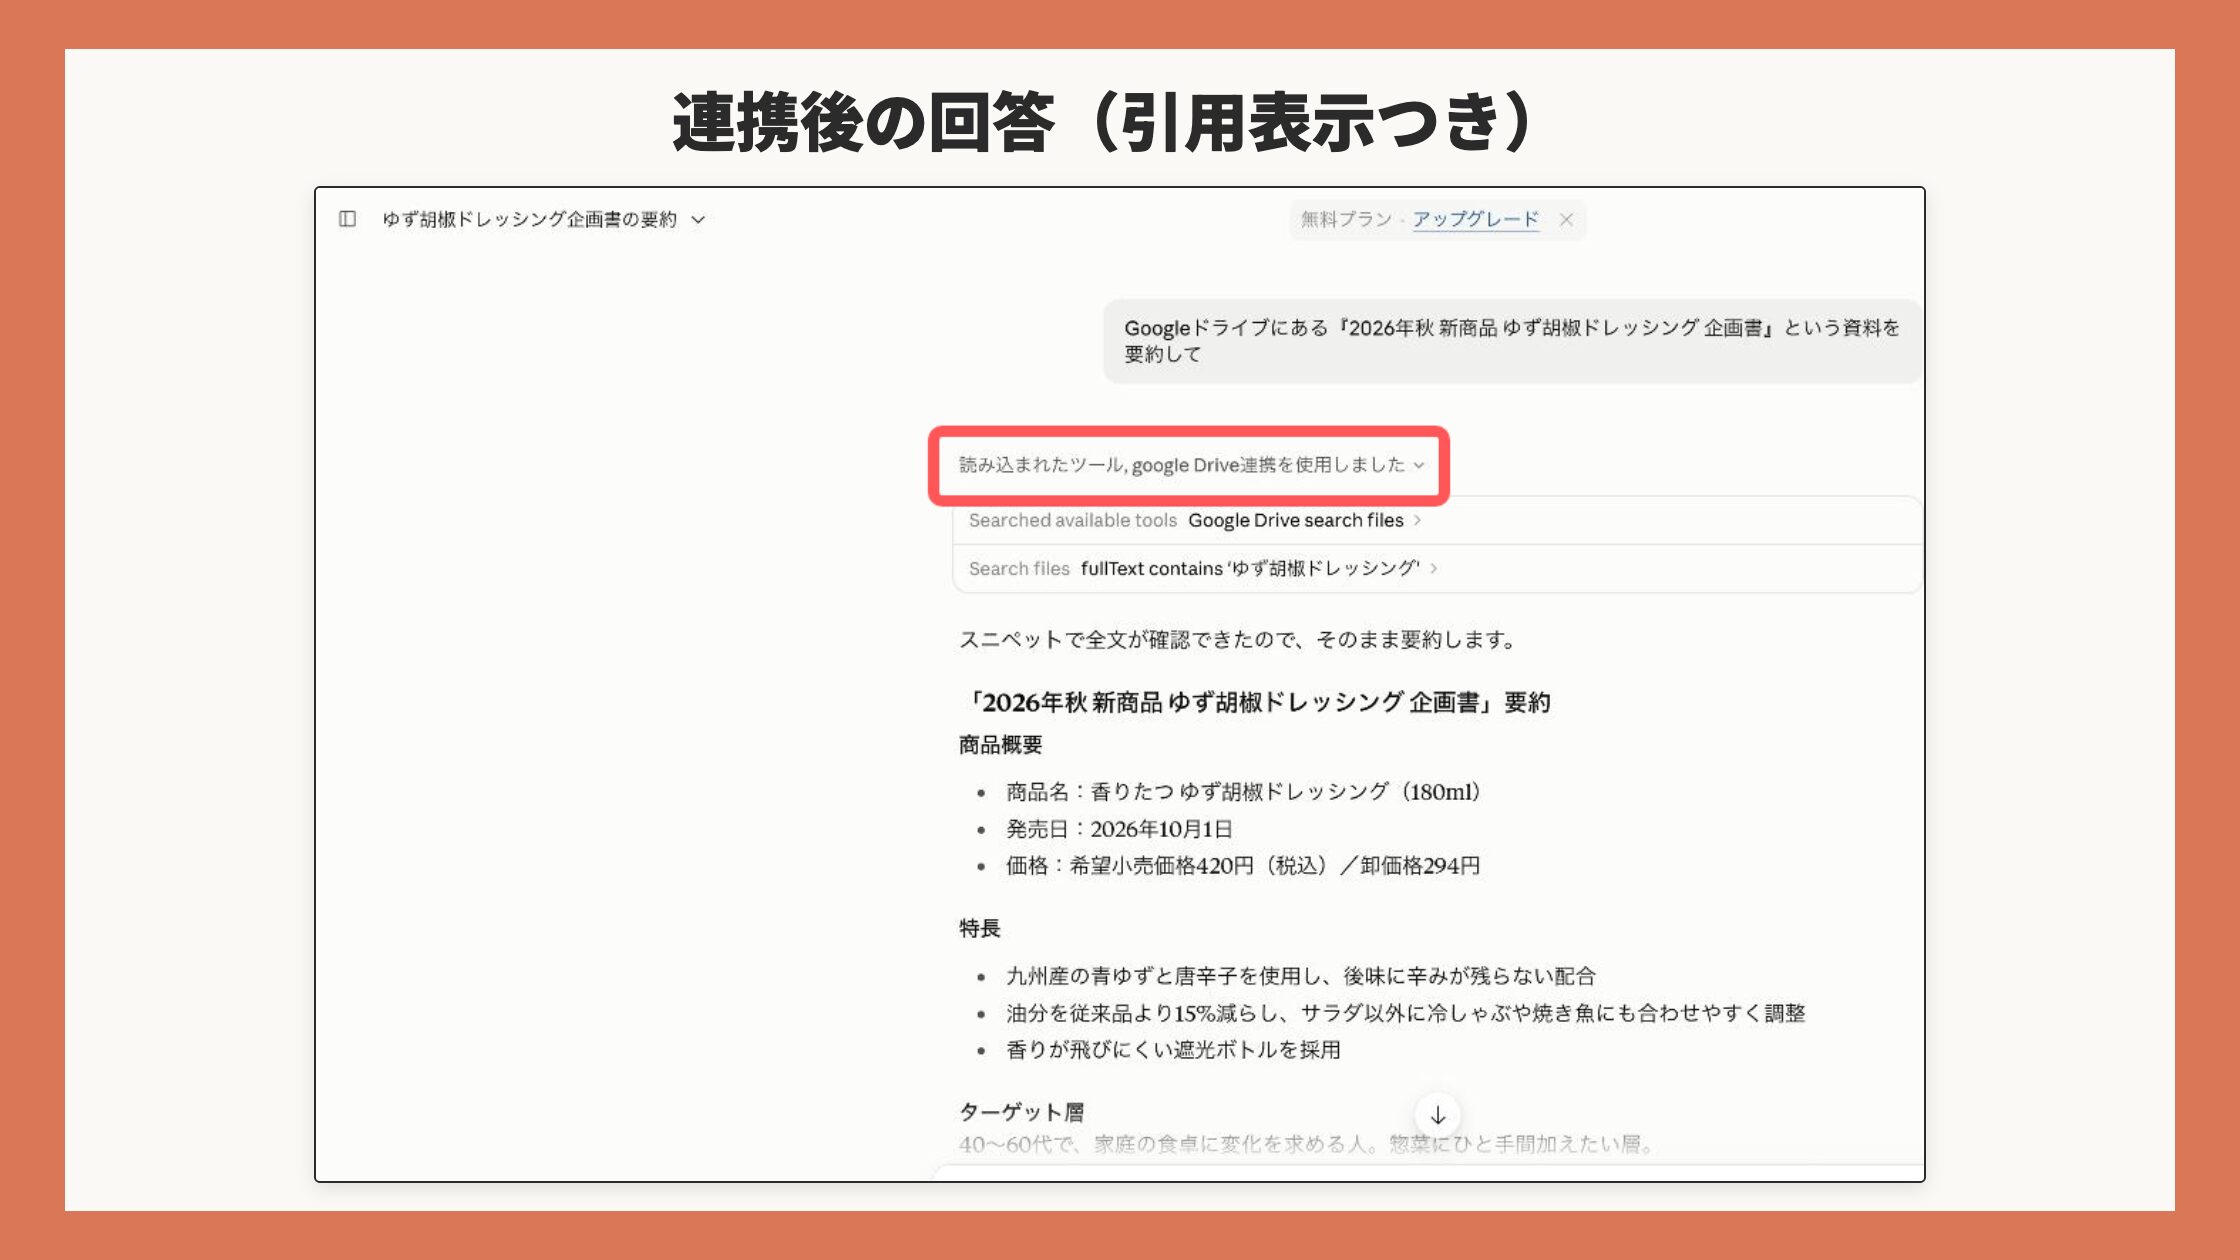Click the 無料プラン label
The image size is (2240, 1260).
point(1345,219)
